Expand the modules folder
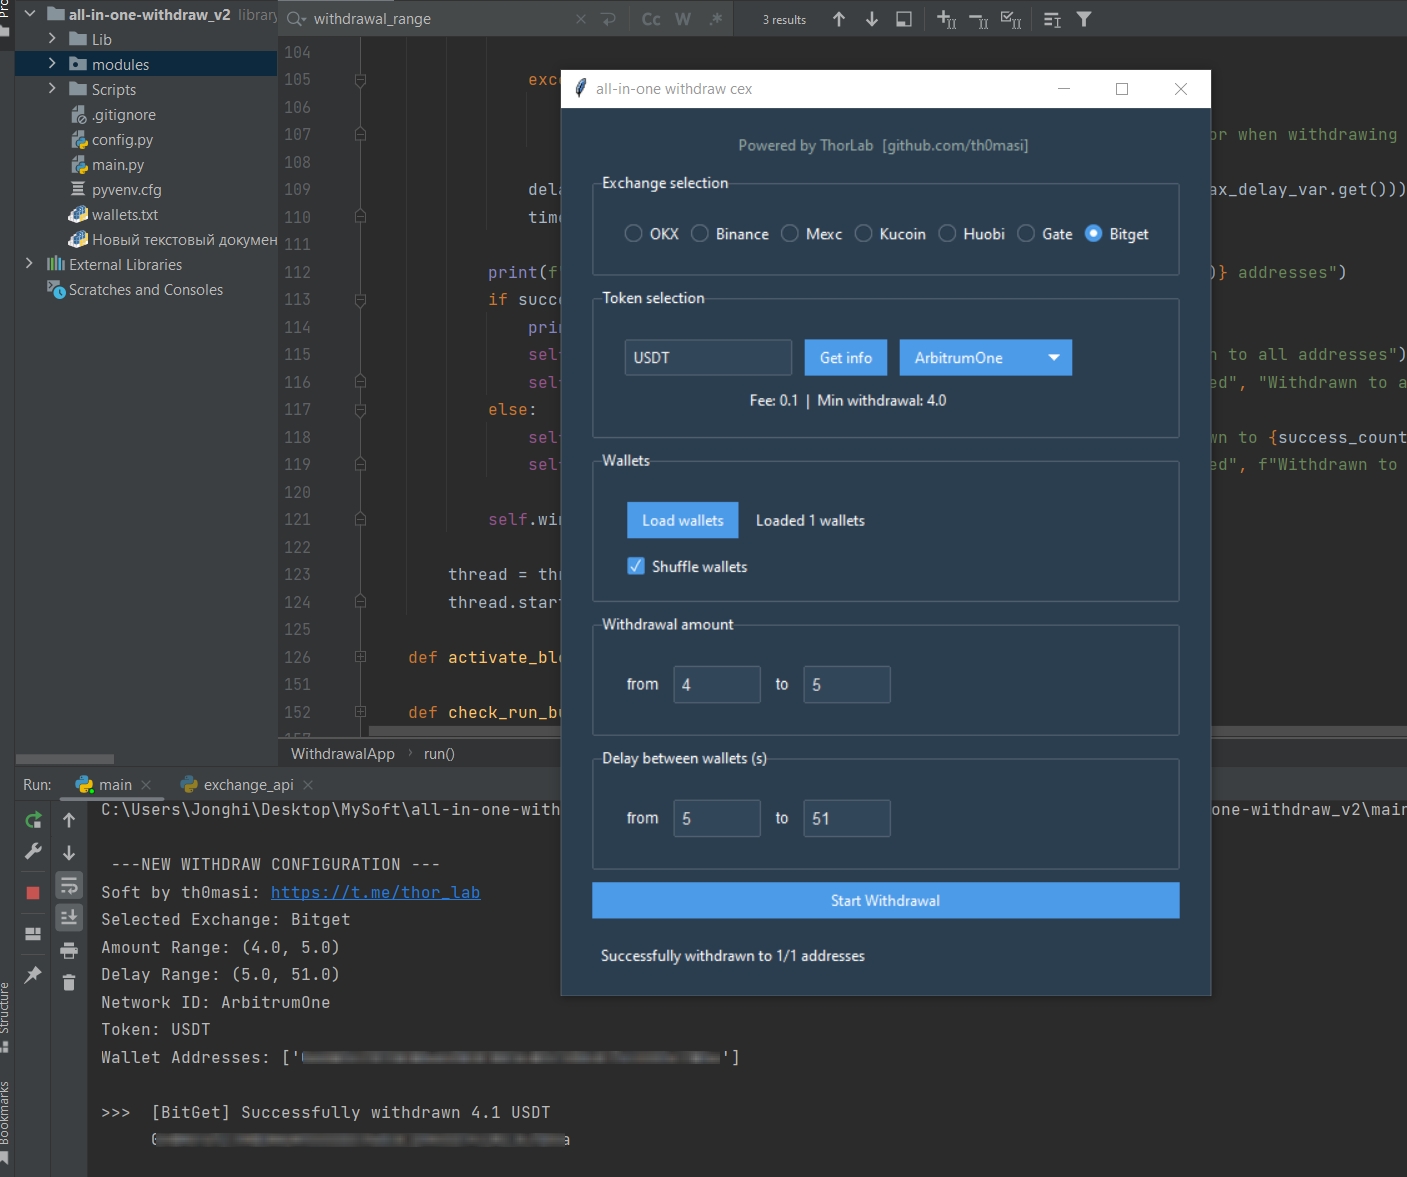1407x1177 pixels. 52,64
